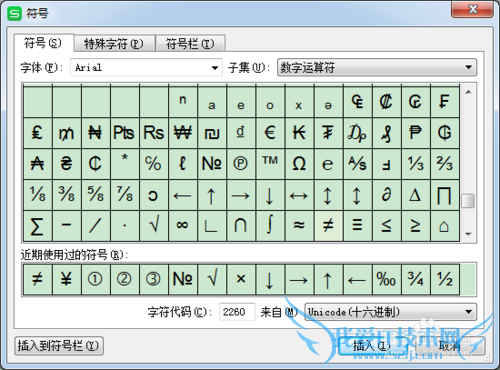Select the increment Δ symbol

point(415,195)
